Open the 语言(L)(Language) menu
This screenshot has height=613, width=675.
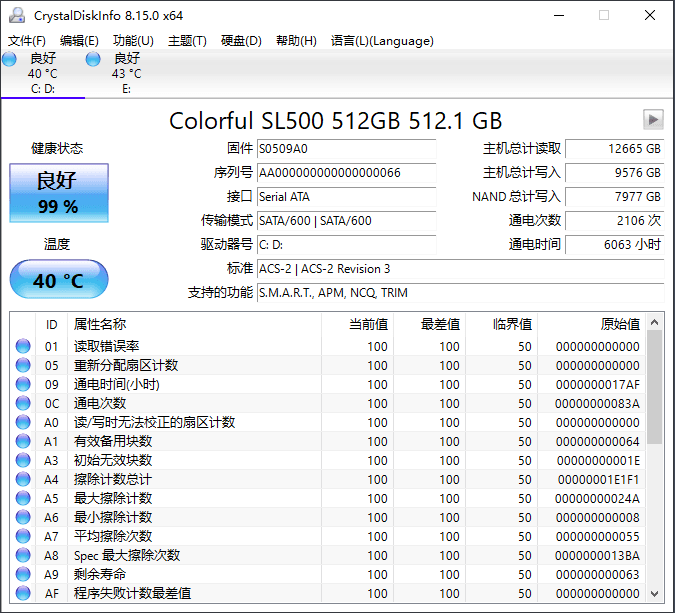click(x=382, y=41)
